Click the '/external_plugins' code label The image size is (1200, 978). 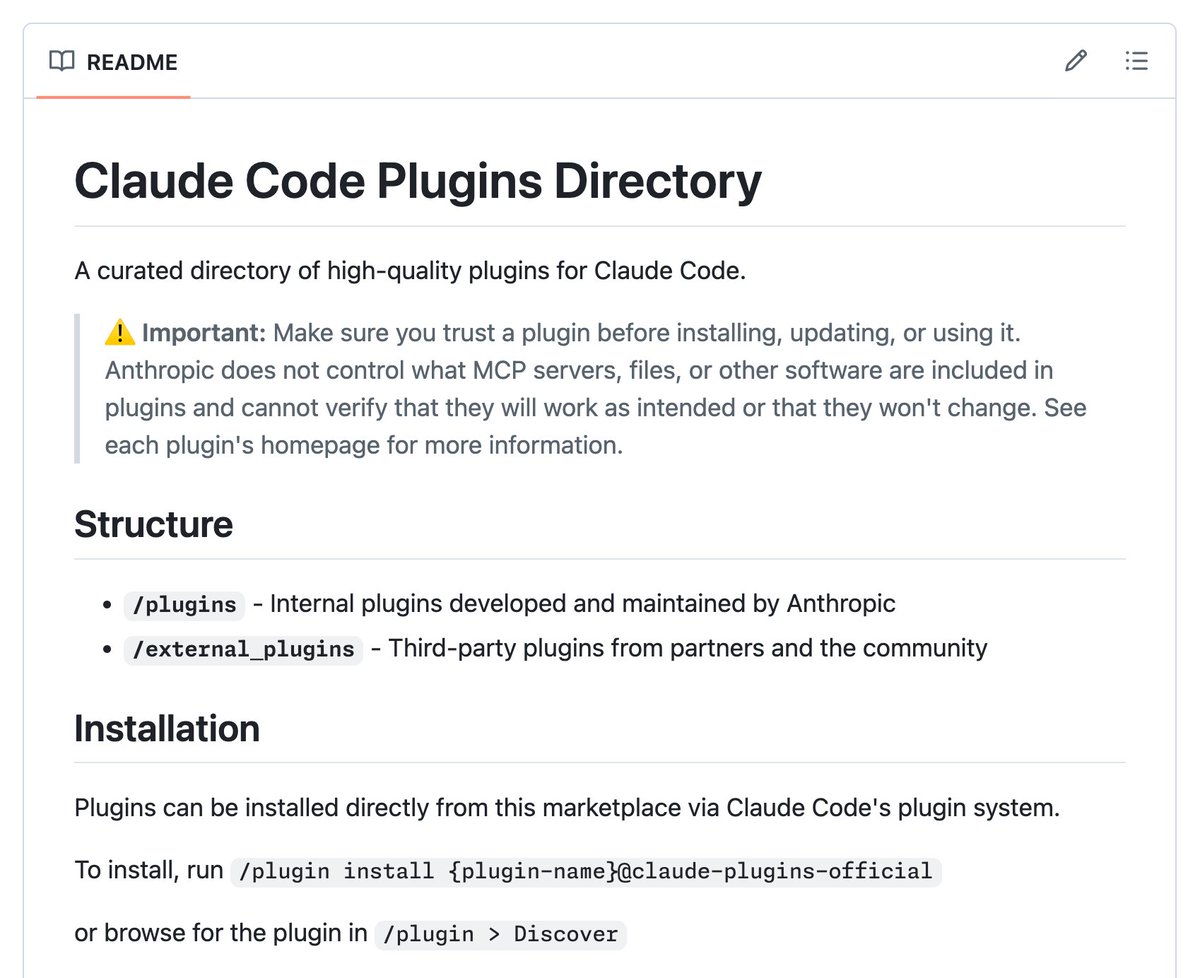243,649
